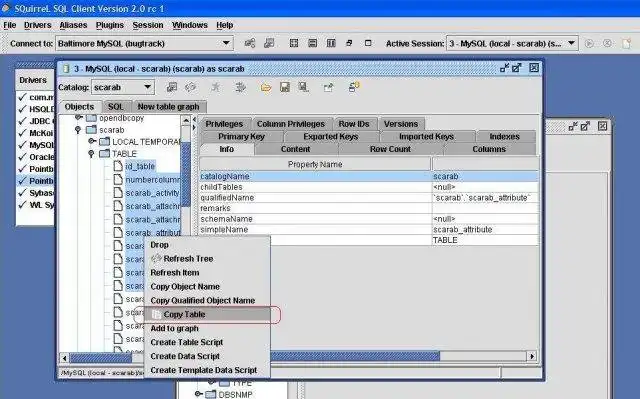Viewport: 640px width, 399px height.
Task: Click the Tile Horizontal windows icon
Action: [312, 43]
